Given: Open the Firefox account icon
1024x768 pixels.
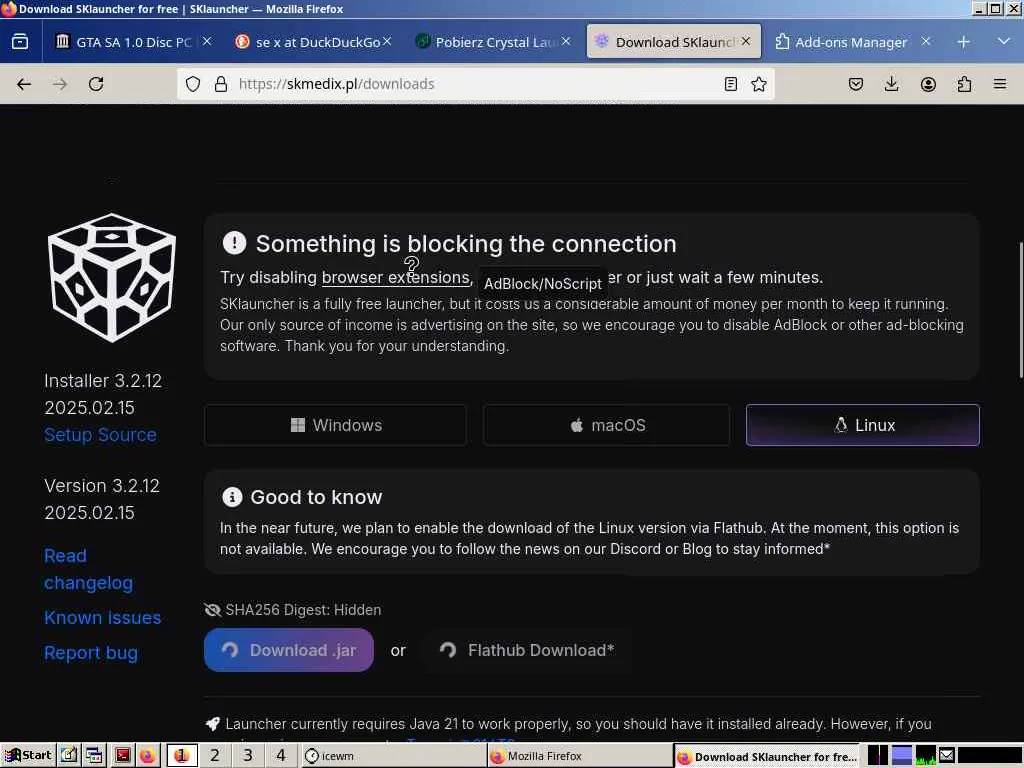Looking at the screenshot, I should click(928, 84).
